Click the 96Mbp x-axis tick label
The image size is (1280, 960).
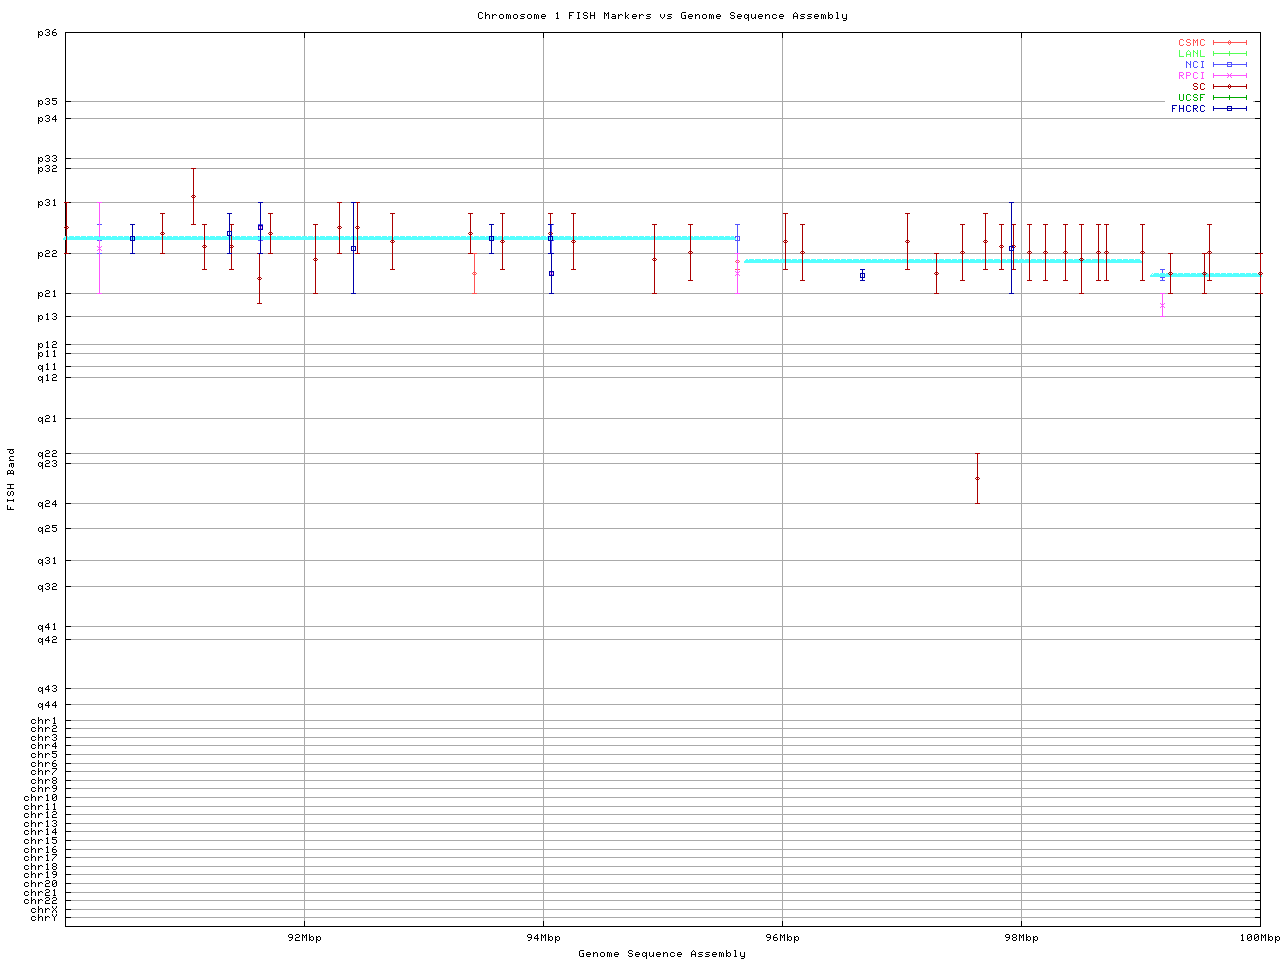pyautogui.click(x=782, y=938)
